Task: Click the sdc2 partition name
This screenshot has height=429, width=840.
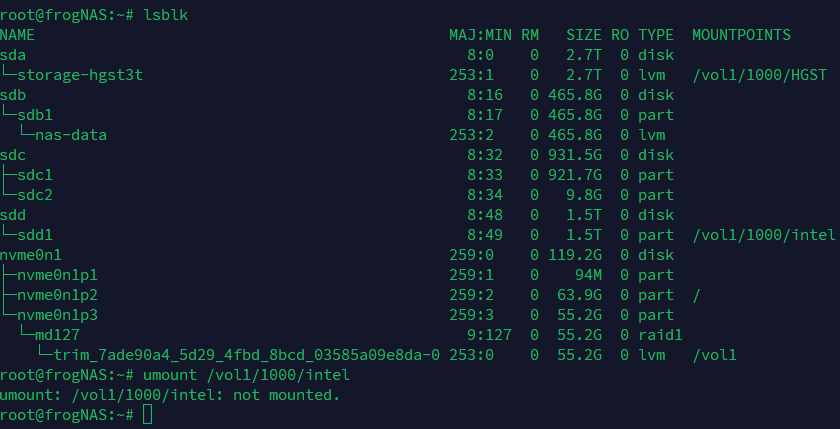Action: [35, 195]
